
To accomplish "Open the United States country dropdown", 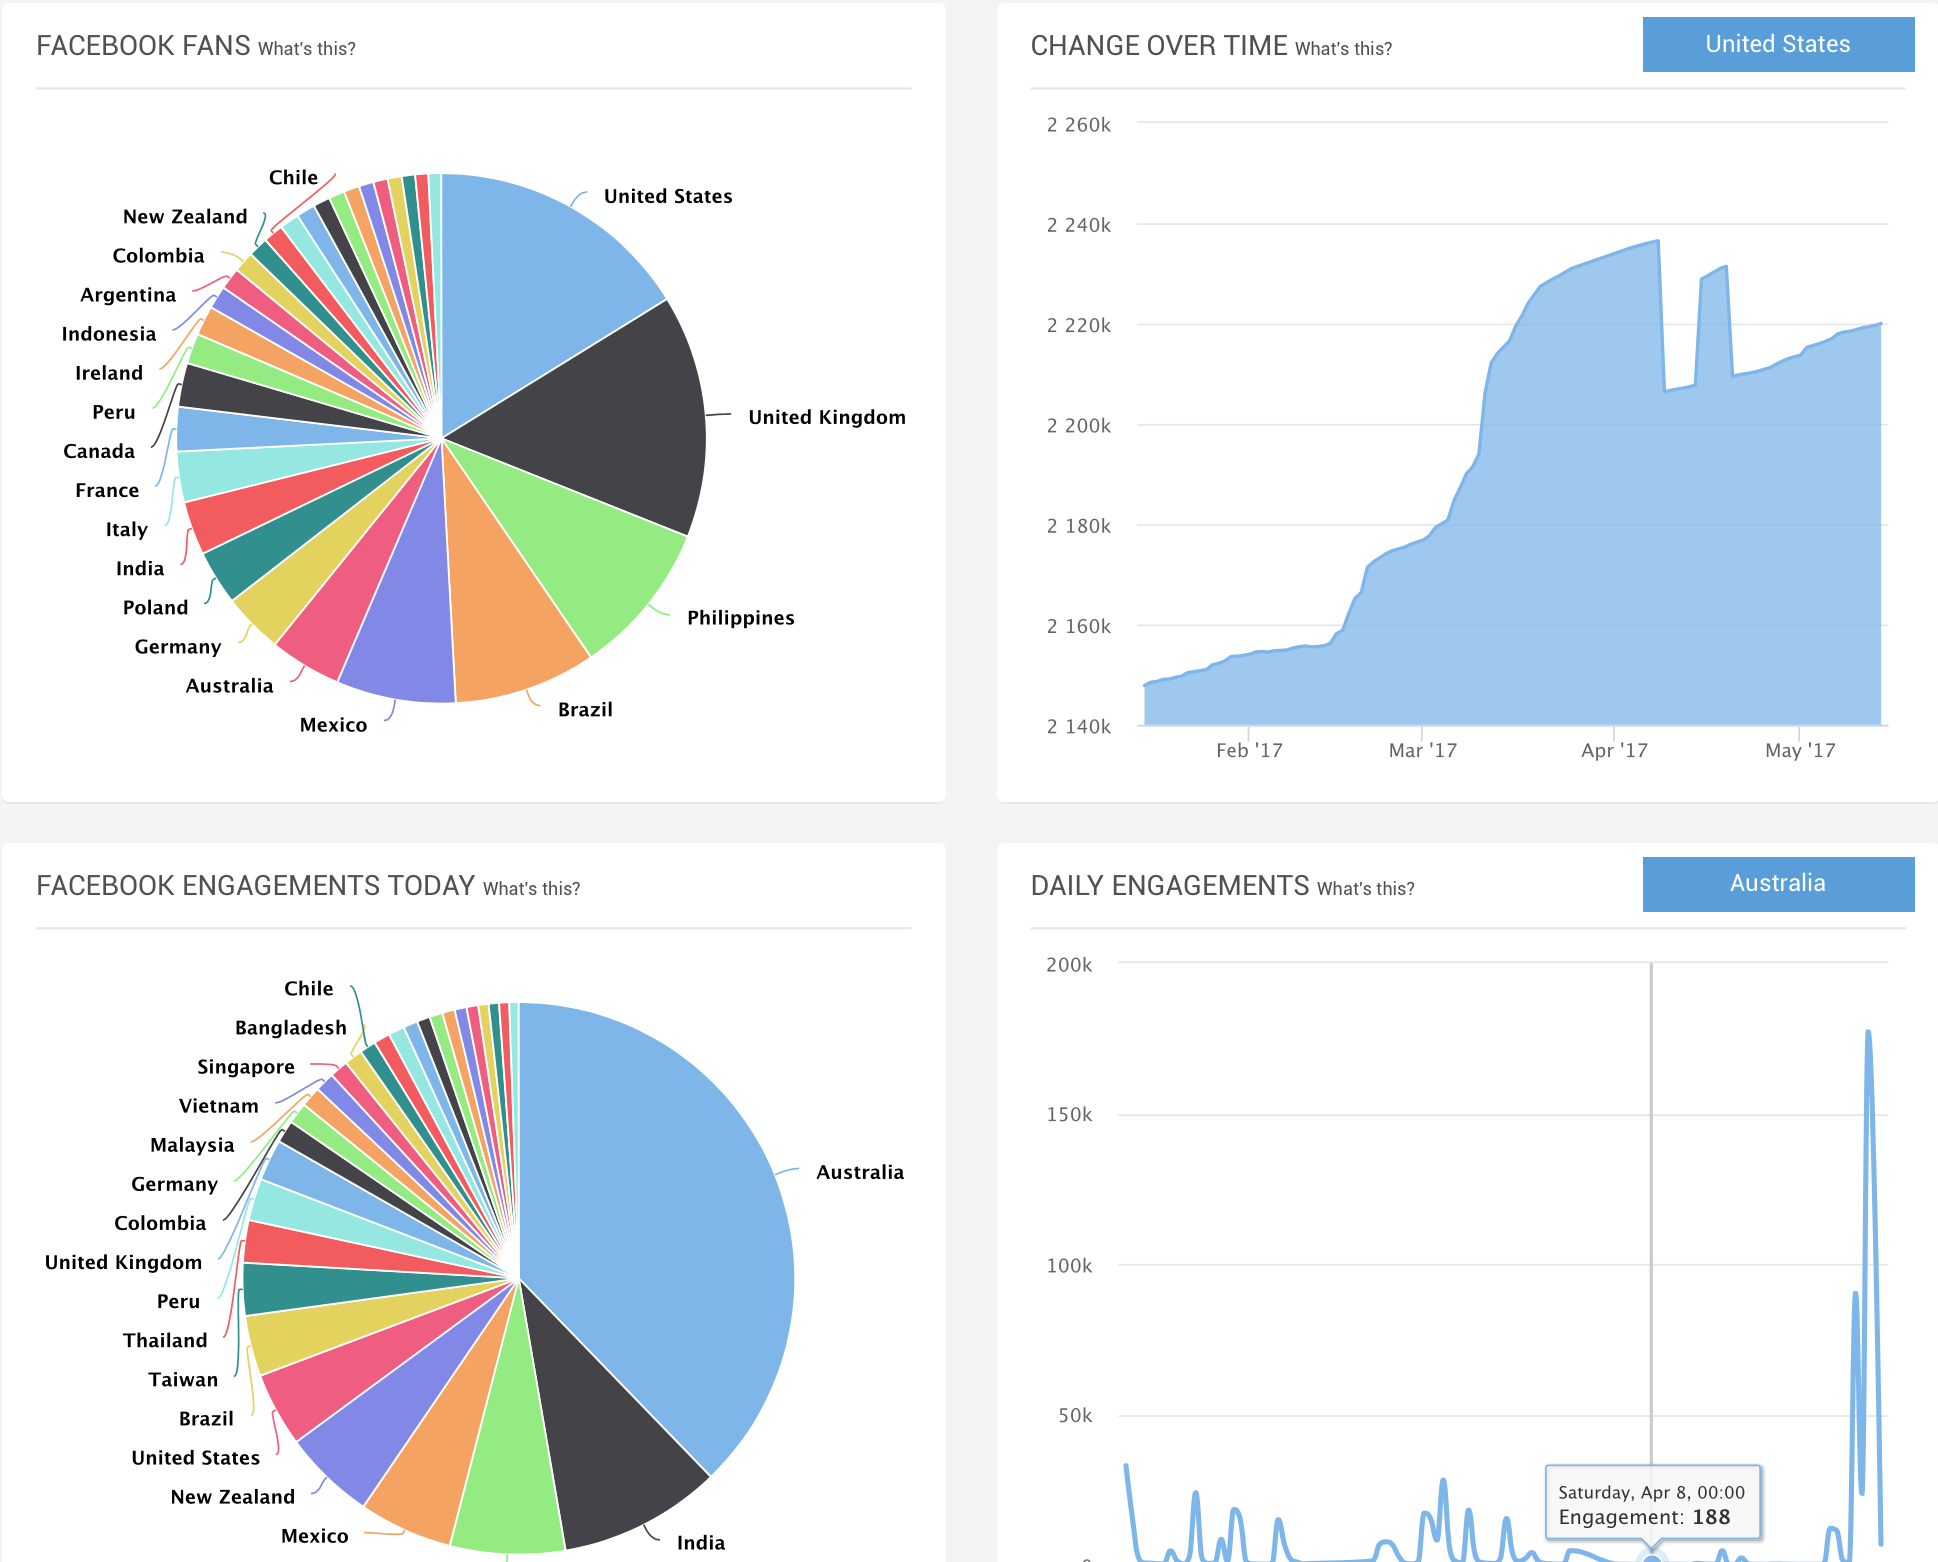I will tap(1777, 44).
